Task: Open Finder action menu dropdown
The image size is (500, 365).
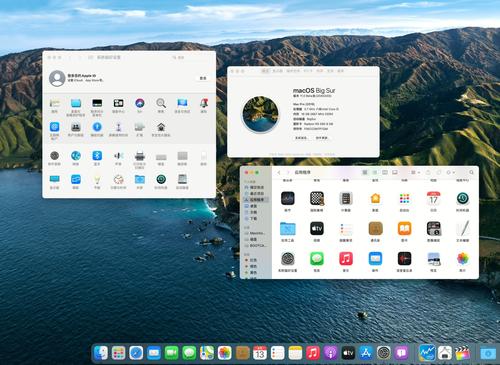Action: coord(450,172)
